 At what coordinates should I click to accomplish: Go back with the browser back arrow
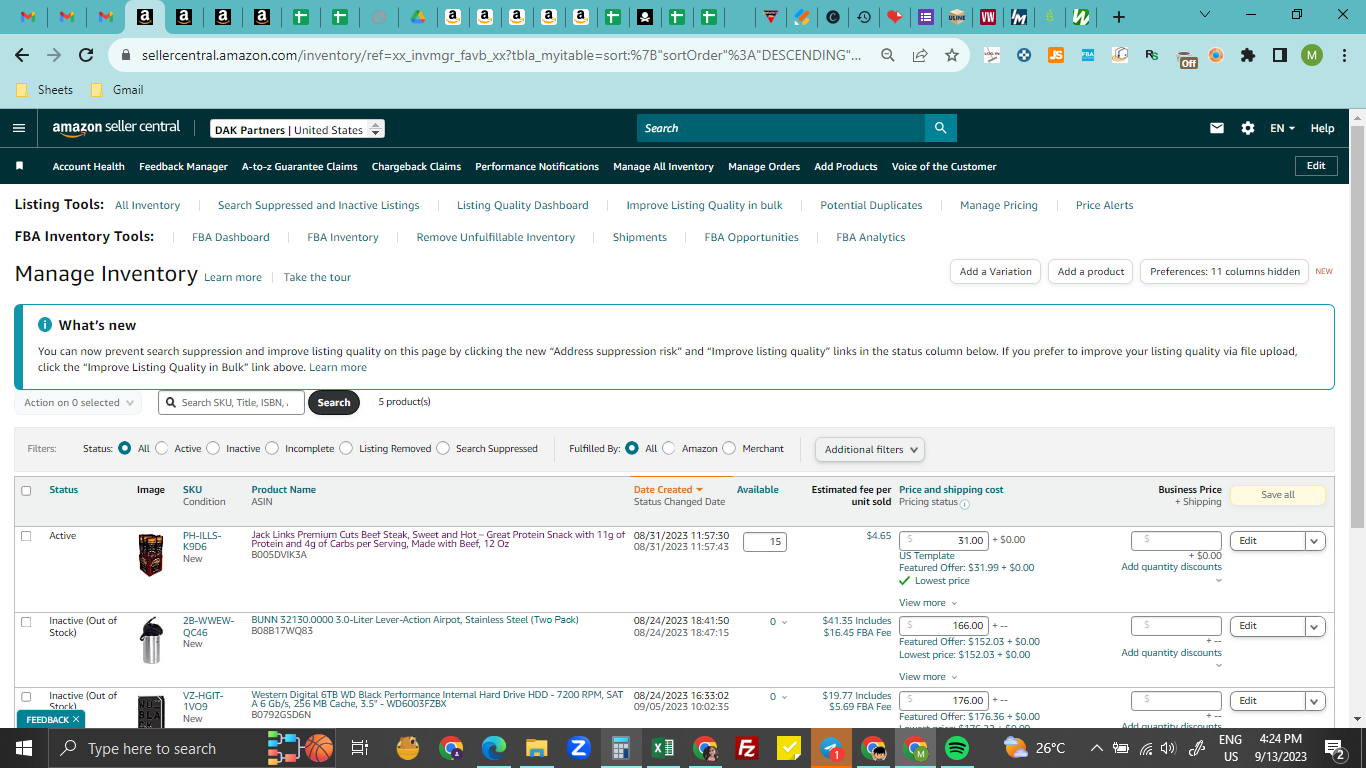tap(23, 55)
